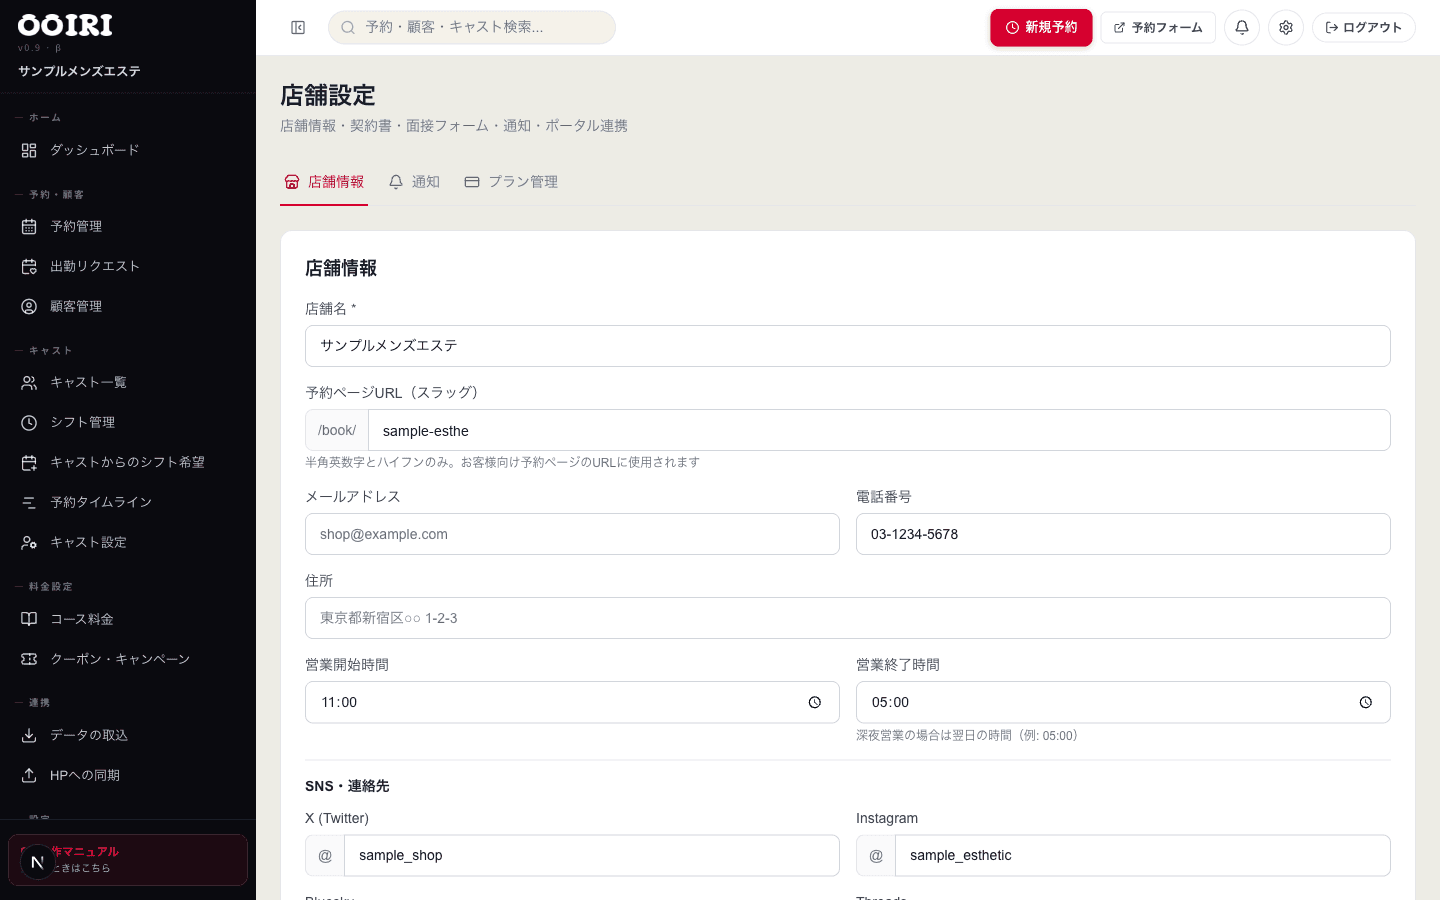Image resolution: width=1440 pixels, height=900 pixels.
Task: Click the キャストからのシフト希望 calendar icon
Action: pos(29,462)
